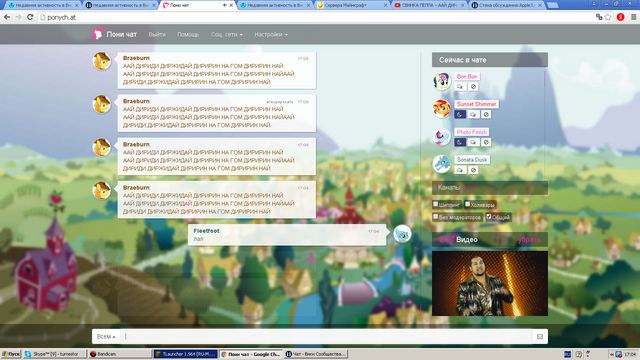640x360 pixels.
Task: Enable the Холивары channel checkbox
Action: [x=467, y=204]
